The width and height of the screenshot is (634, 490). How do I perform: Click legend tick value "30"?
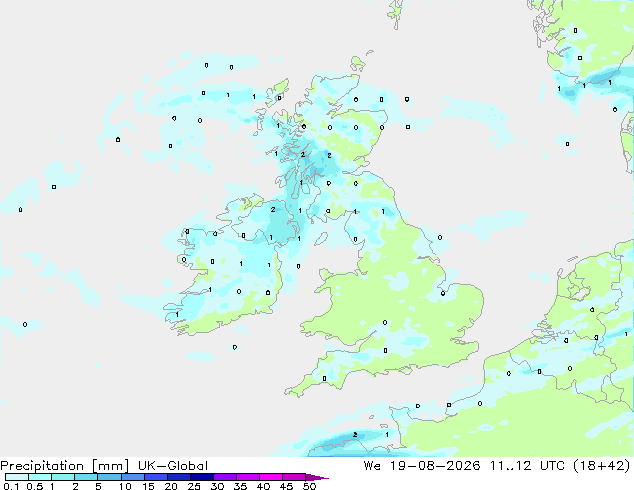217,486
